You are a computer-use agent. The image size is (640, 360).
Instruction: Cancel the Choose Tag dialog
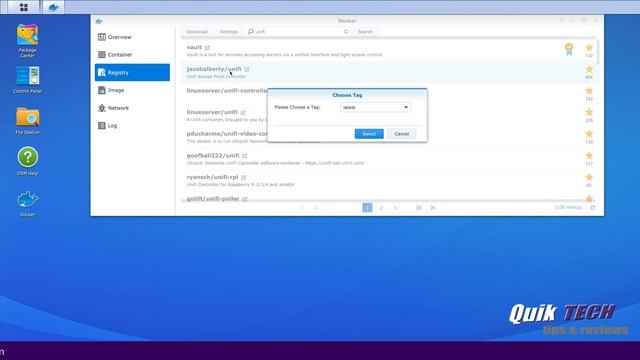[402, 134]
